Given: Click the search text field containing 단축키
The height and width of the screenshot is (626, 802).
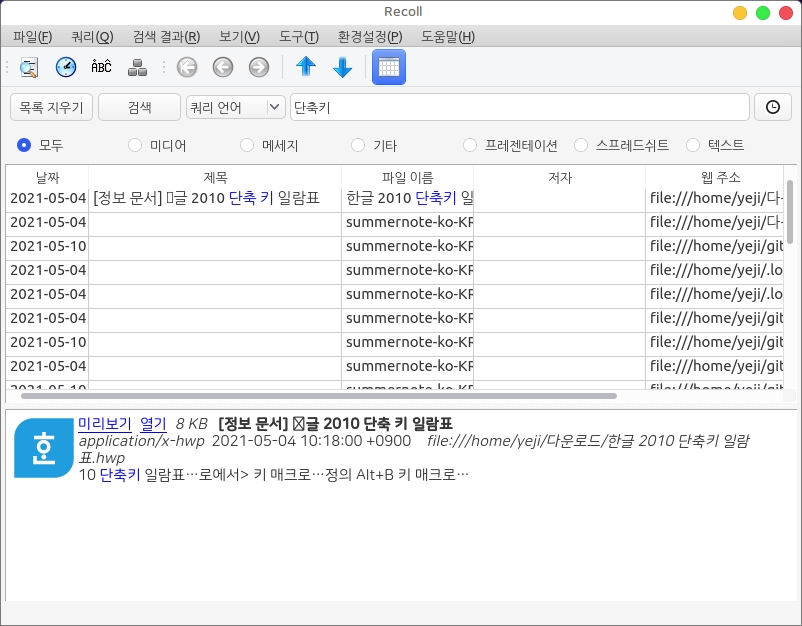Looking at the screenshot, I should point(518,107).
